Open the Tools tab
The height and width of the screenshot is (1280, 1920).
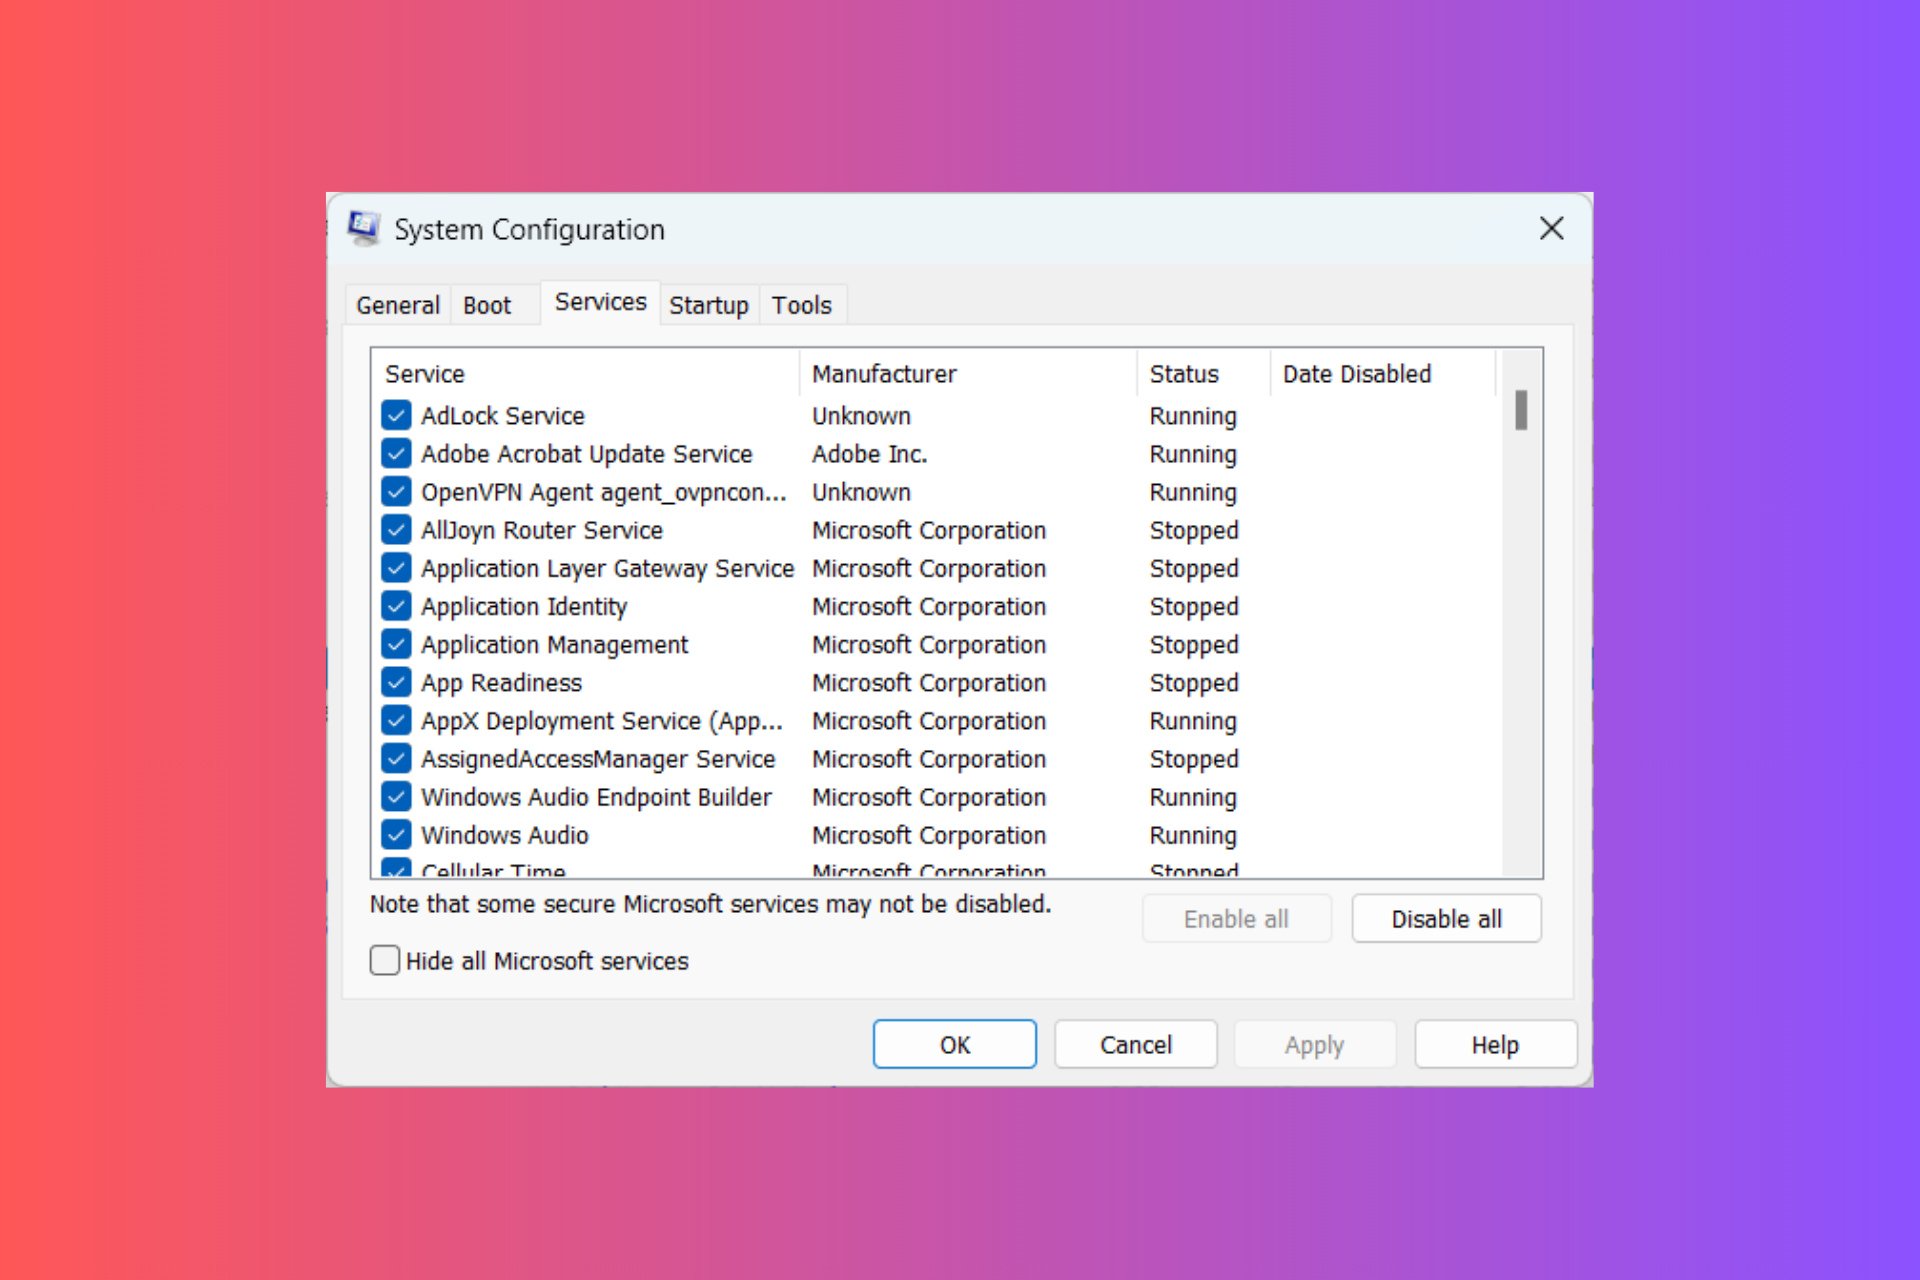pyautogui.click(x=801, y=305)
